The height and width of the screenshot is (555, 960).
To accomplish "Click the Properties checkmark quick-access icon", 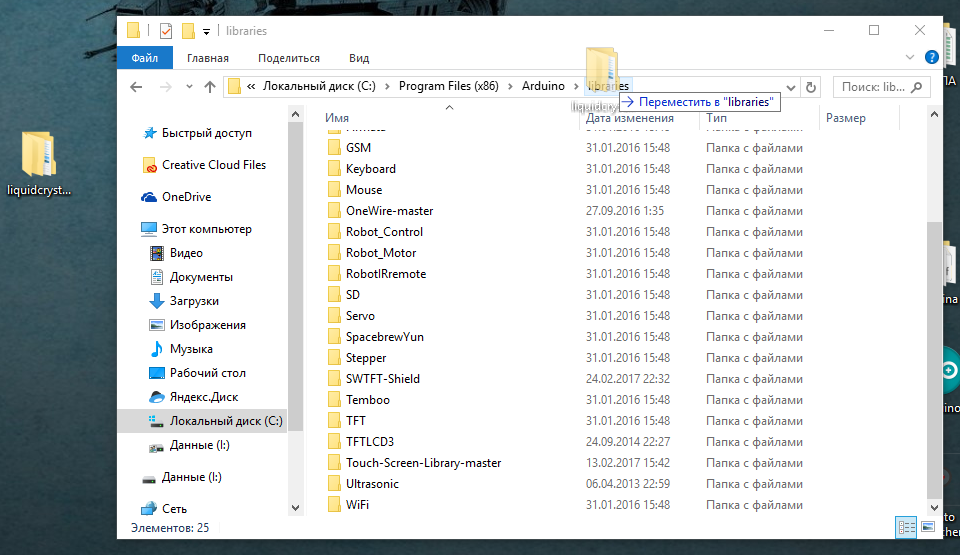I will [165, 31].
